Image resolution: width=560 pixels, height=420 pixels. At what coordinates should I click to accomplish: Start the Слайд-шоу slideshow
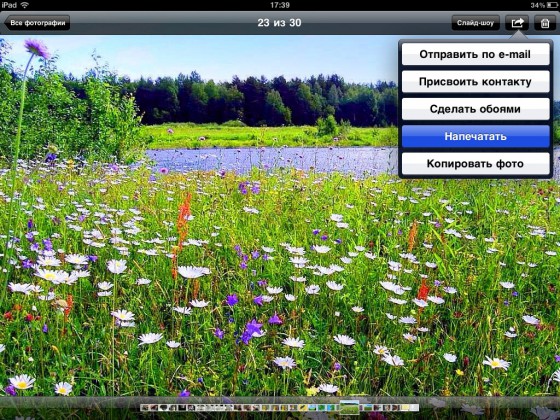coord(475,23)
